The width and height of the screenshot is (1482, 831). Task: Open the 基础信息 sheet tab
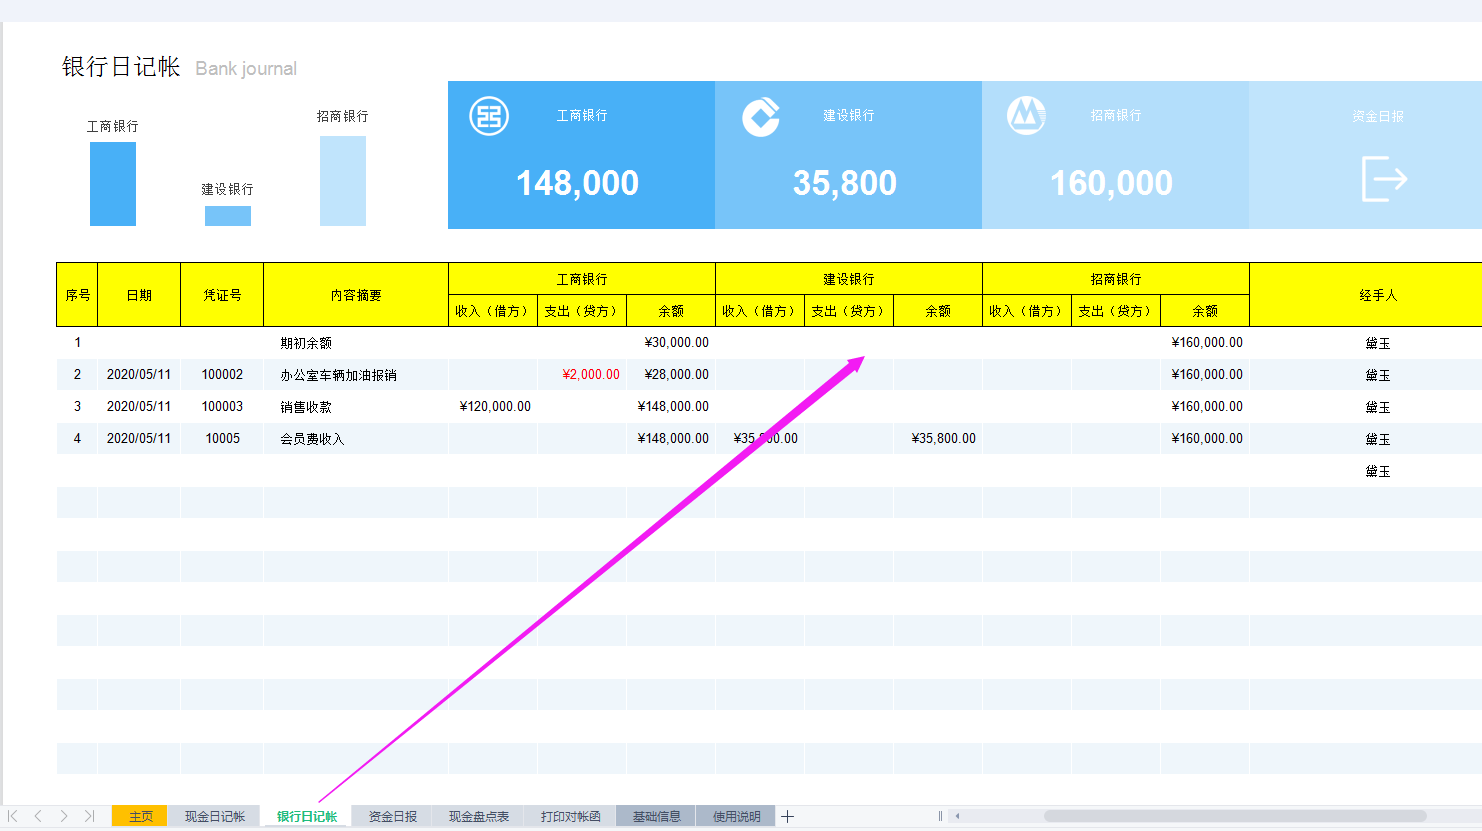point(656,816)
